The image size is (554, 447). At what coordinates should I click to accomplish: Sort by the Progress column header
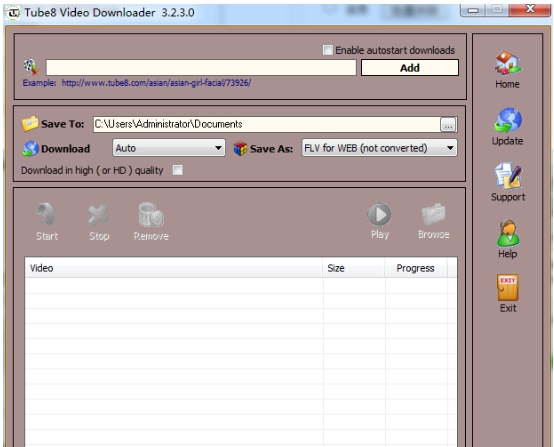point(416,268)
